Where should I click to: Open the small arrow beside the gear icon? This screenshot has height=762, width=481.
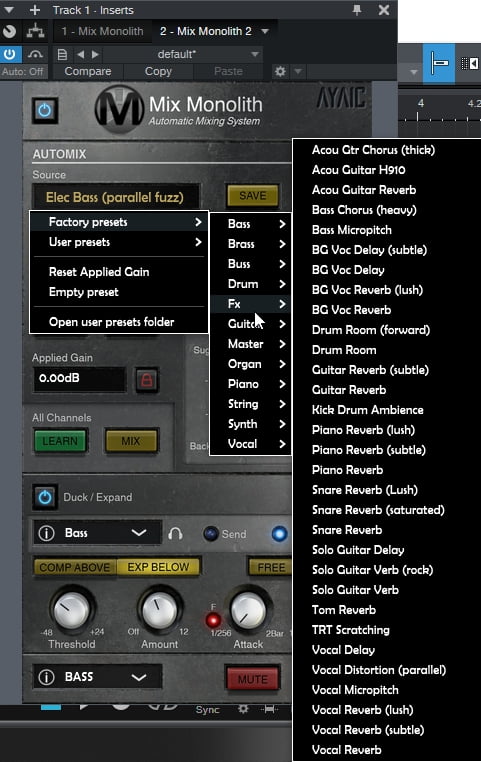coord(298,71)
